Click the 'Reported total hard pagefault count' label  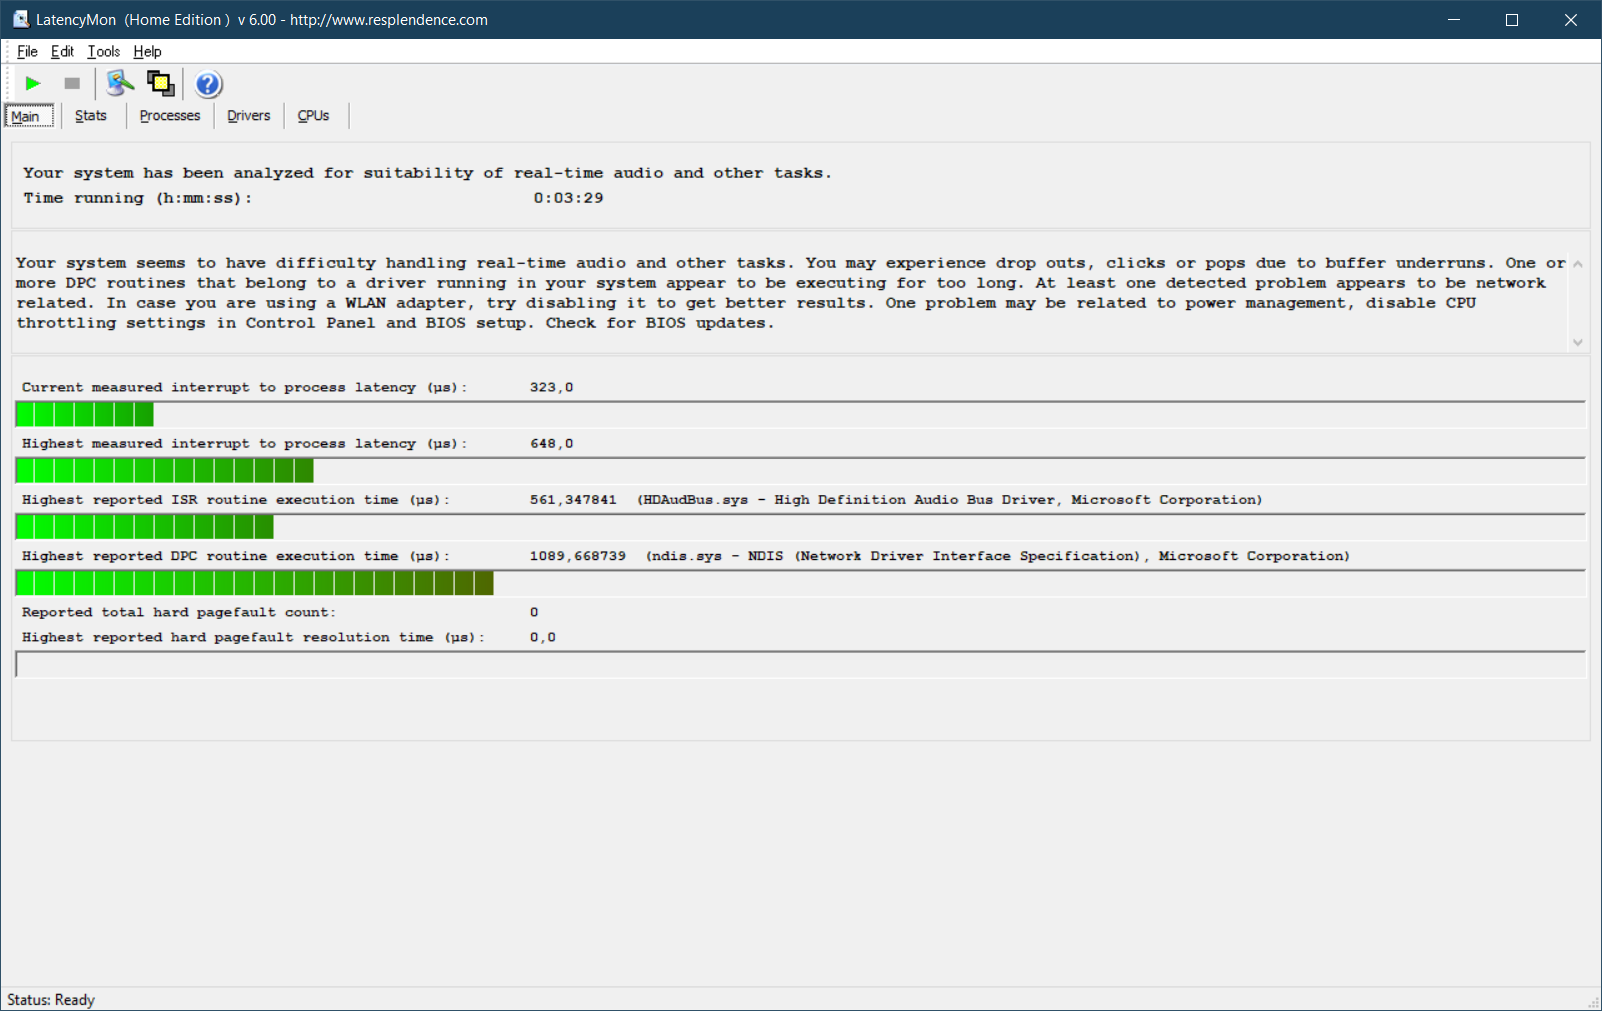(179, 612)
